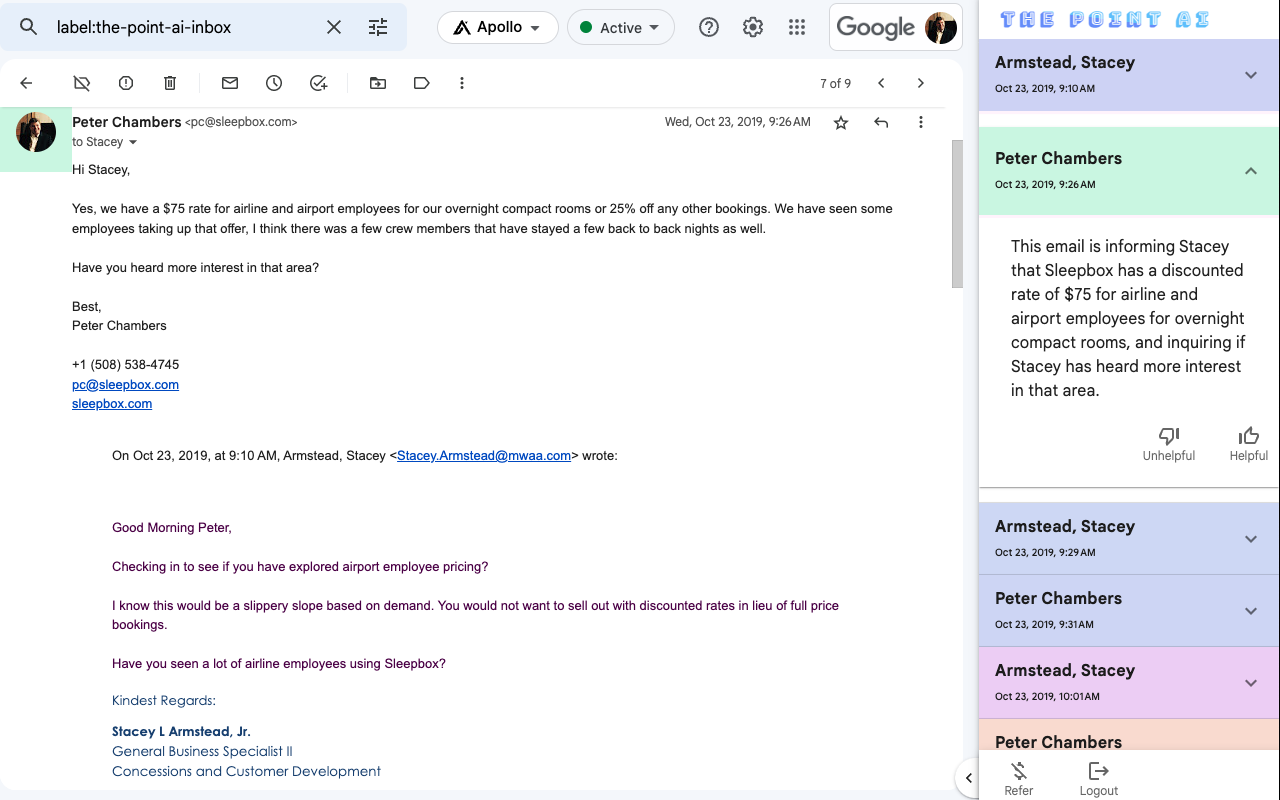1280x800 pixels.
Task: Star the Peter Chambers email
Action: [x=841, y=122]
